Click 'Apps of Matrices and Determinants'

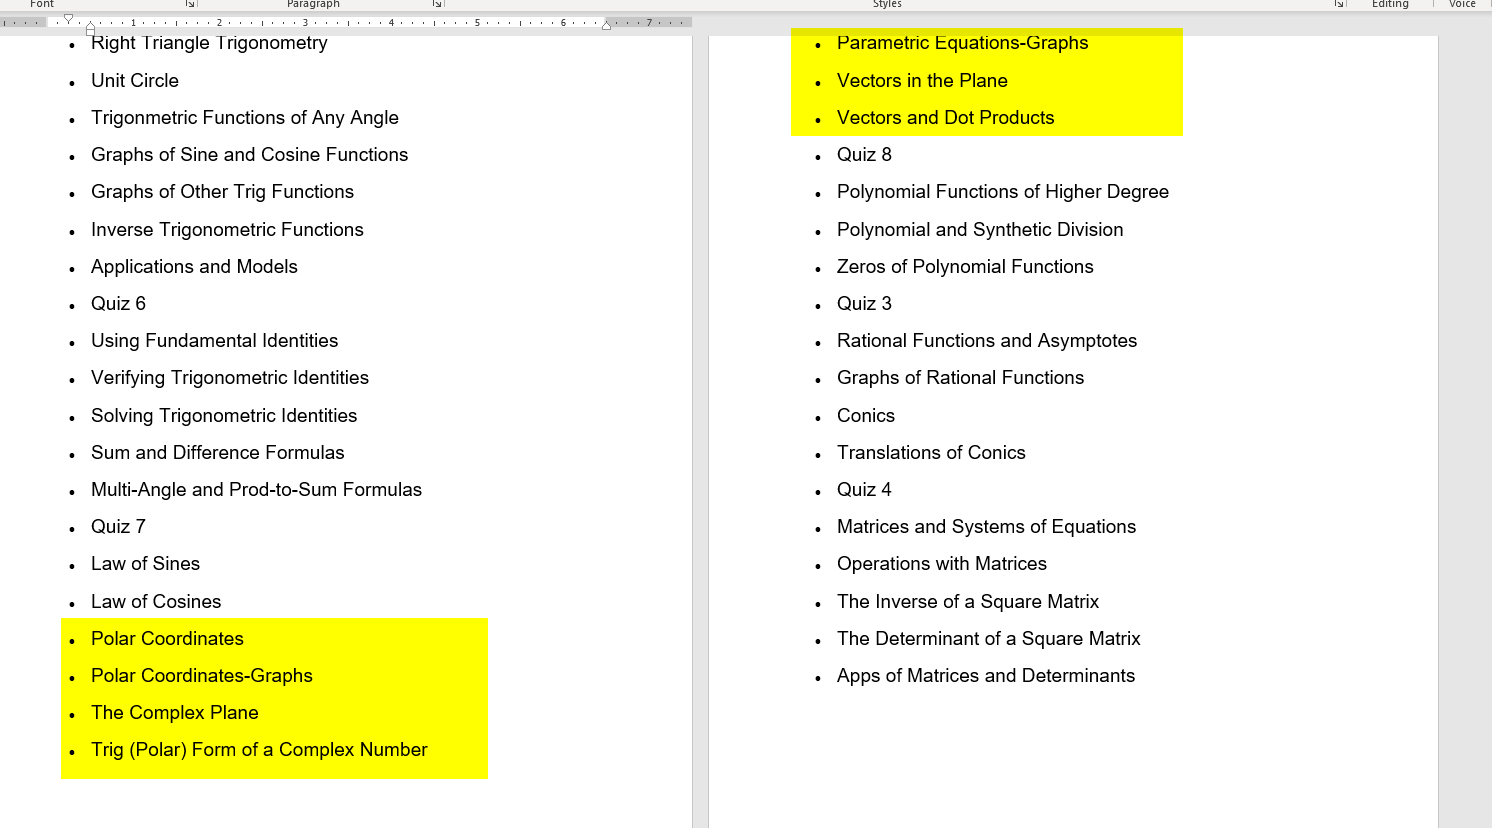click(986, 676)
